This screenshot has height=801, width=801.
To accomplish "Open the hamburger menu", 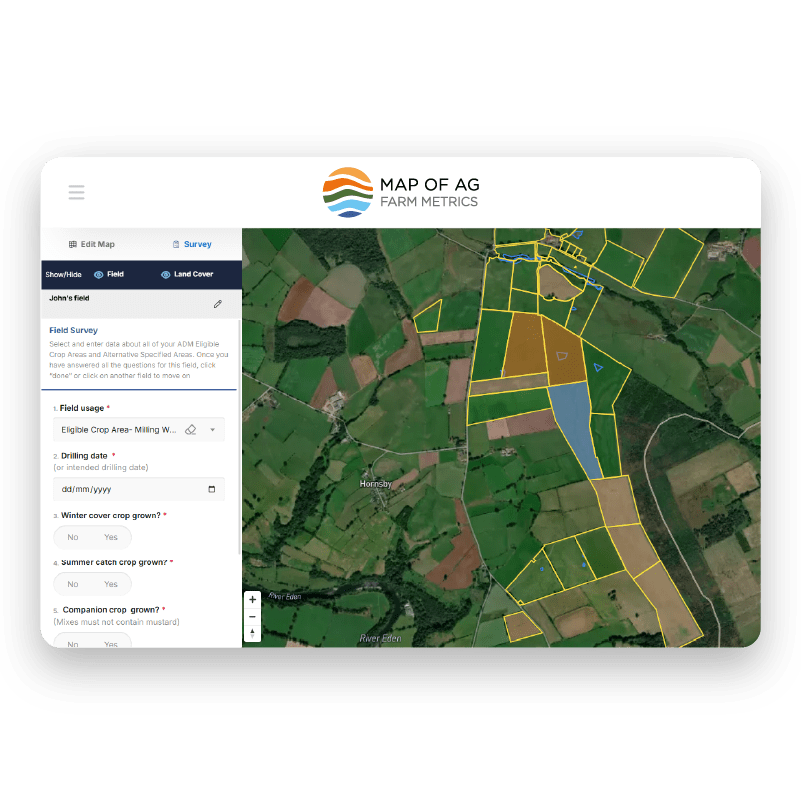I will click(76, 193).
